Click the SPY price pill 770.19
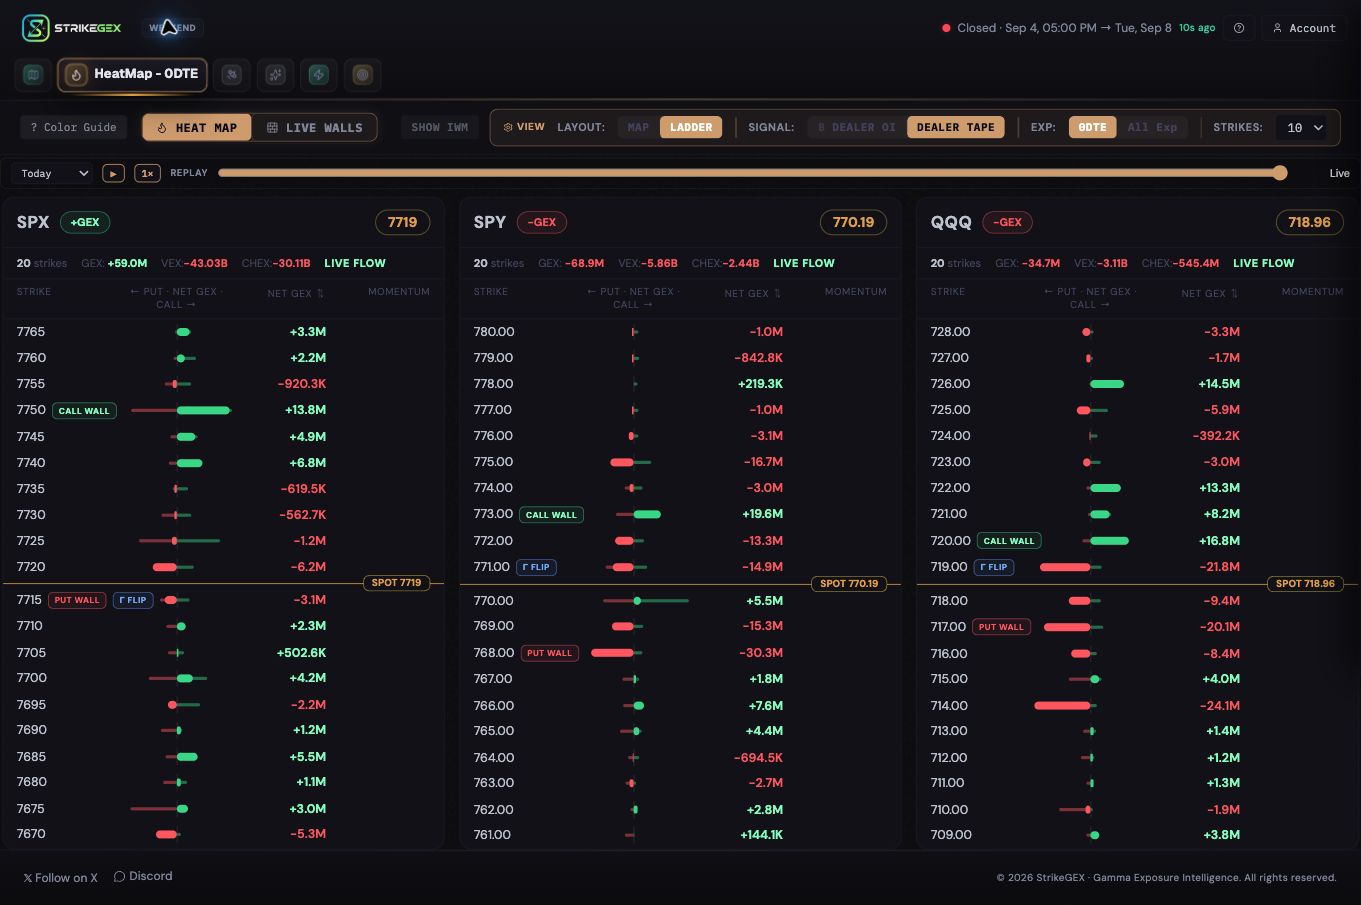 point(853,222)
